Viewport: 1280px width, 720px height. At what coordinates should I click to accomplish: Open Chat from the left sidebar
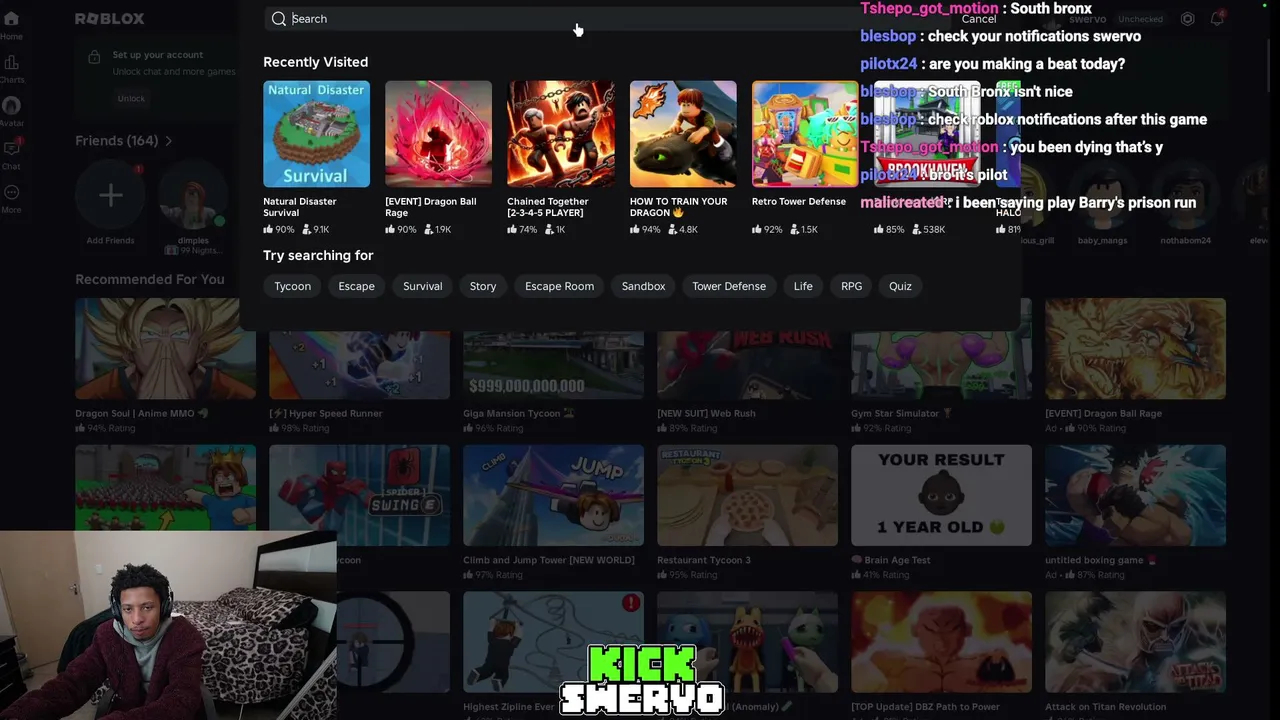11,155
